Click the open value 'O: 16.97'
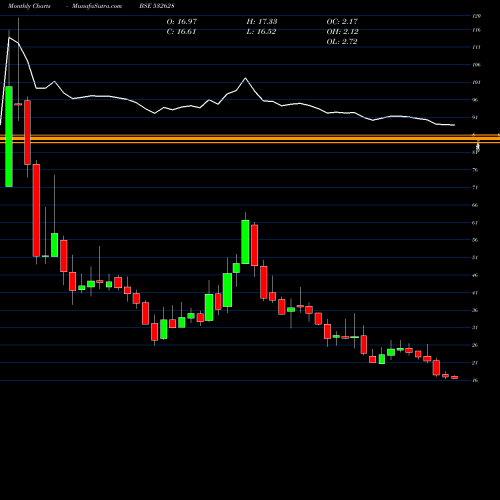500x500 pixels. click(182, 22)
